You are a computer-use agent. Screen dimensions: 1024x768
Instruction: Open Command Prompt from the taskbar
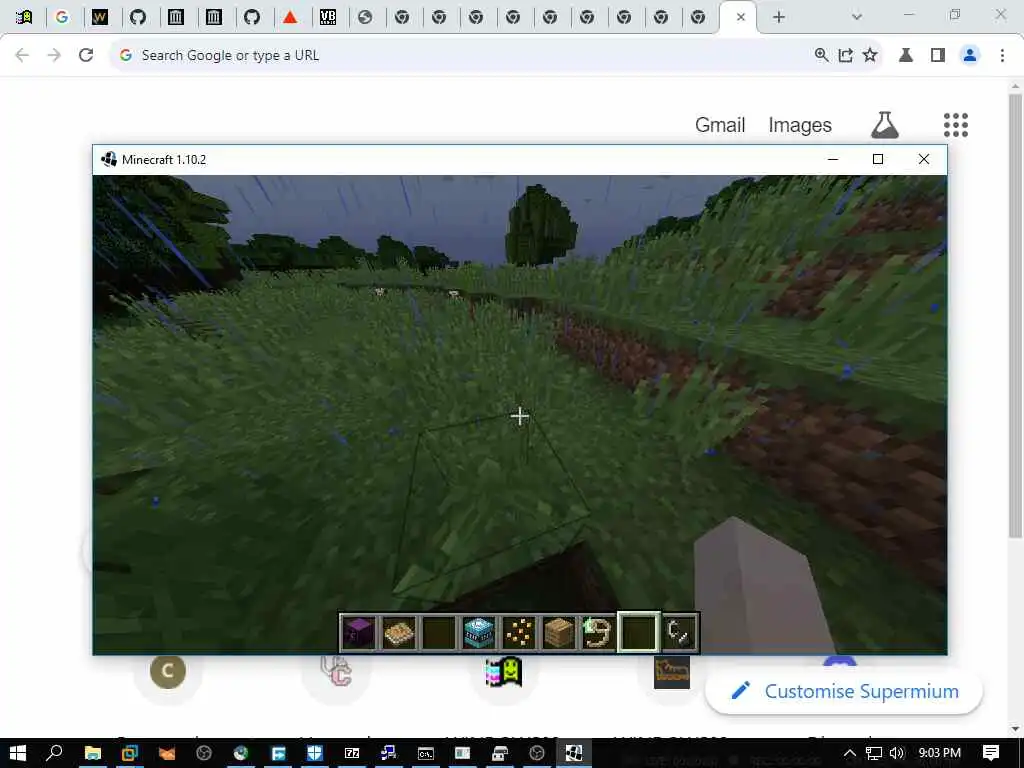[x=426, y=753]
